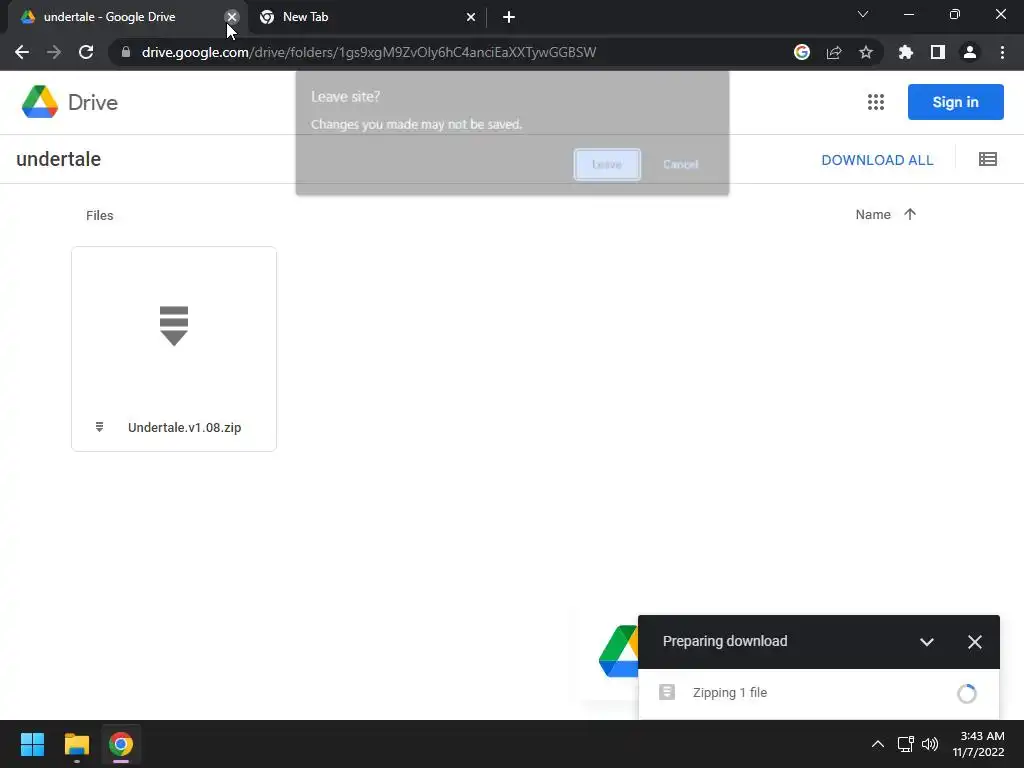Click Cancel in Leave site dialog
1024x768 pixels.
pos(680,165)
